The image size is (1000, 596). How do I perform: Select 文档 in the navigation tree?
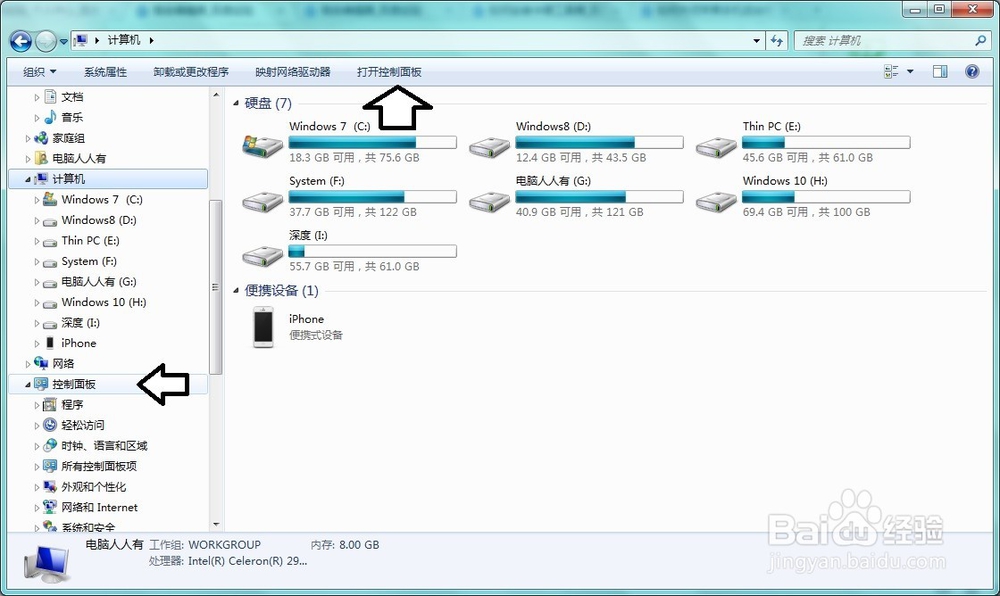(72, 97)
